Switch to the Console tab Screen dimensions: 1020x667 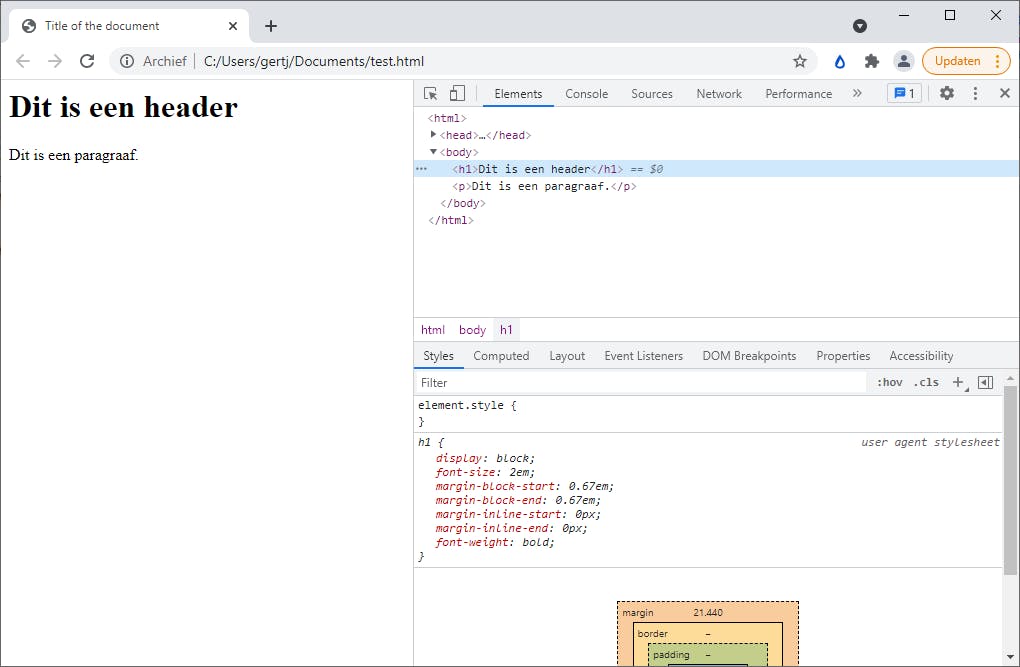pos(586,94)
